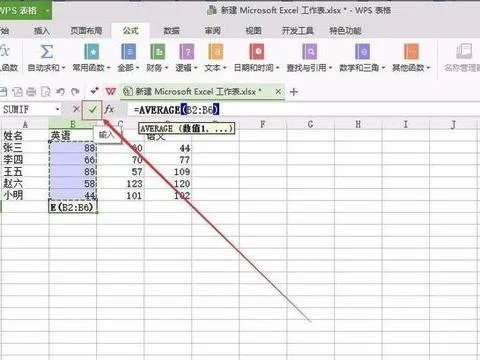Switch to the 审阅 ribbon tab

tap(212, 31)
